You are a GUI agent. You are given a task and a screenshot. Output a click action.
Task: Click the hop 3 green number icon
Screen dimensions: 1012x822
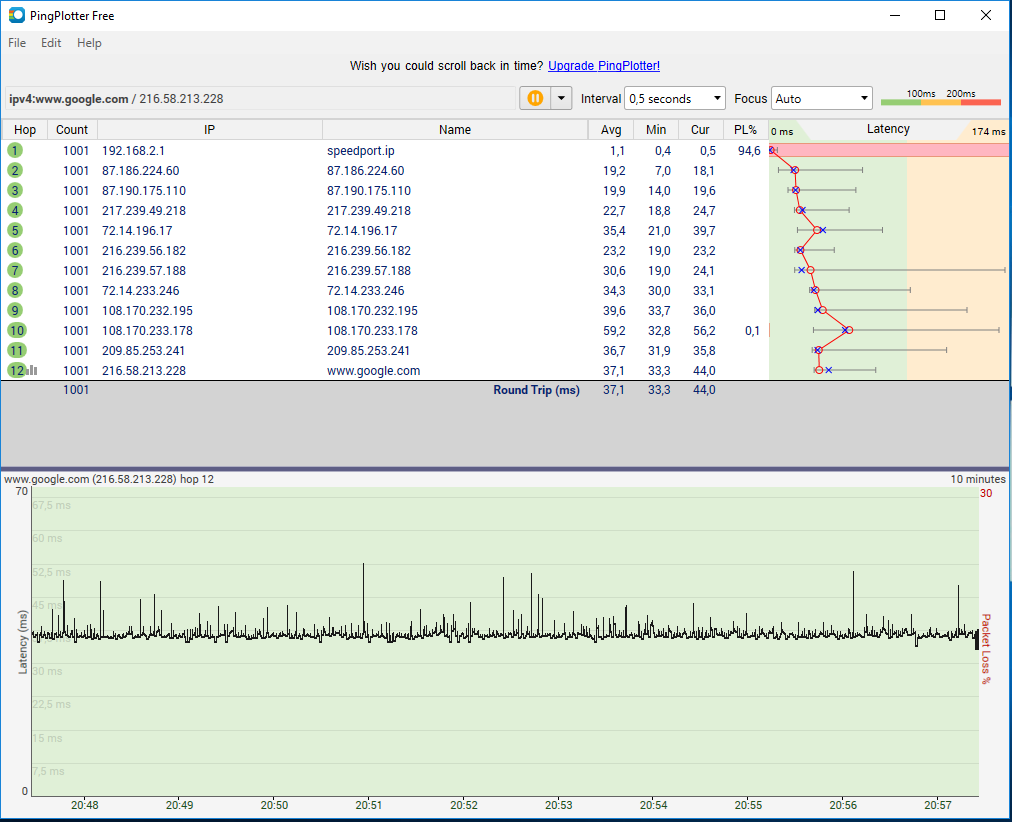click(15, 190)
